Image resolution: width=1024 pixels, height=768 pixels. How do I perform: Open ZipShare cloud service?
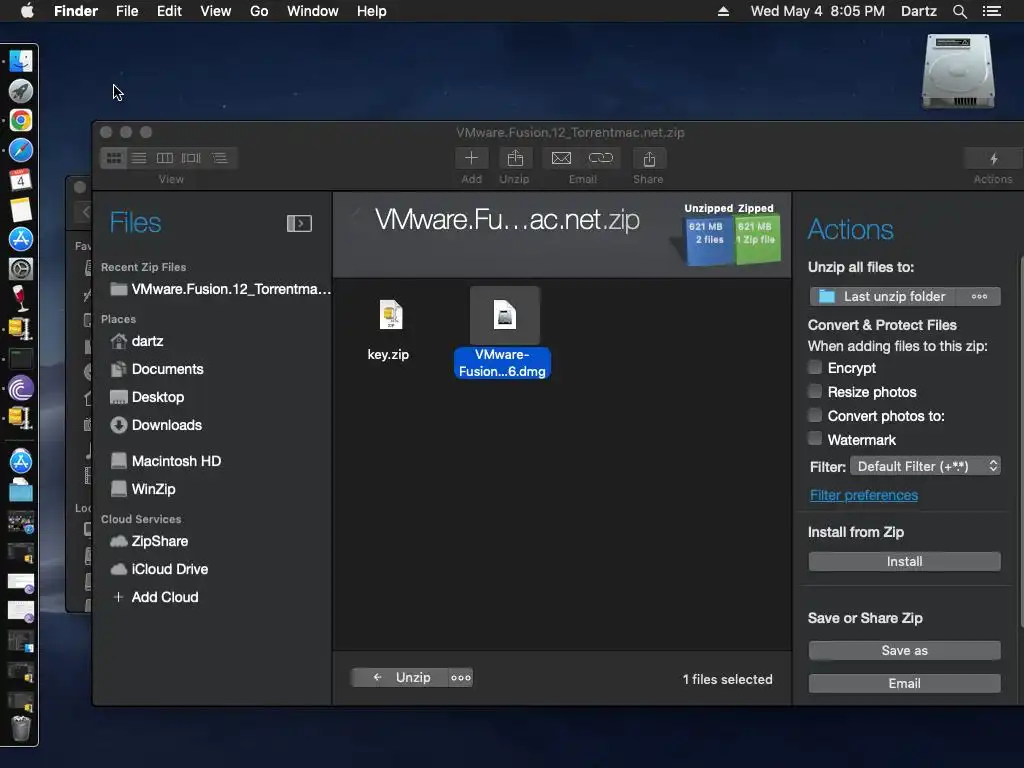pyautogui.click(x=150, y=541)
